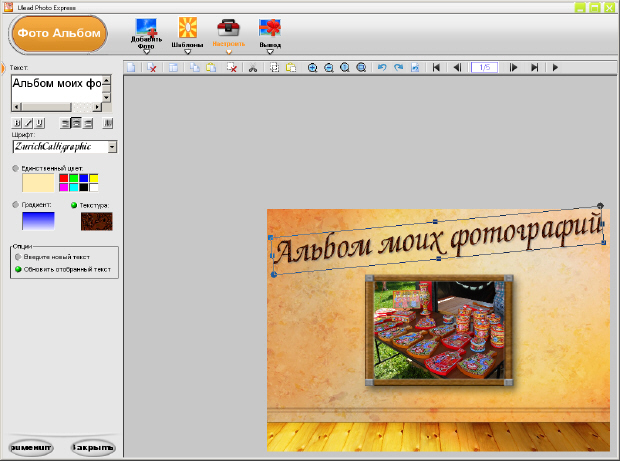
Task: Click the delete object icon with red cross
Action: 232,68
